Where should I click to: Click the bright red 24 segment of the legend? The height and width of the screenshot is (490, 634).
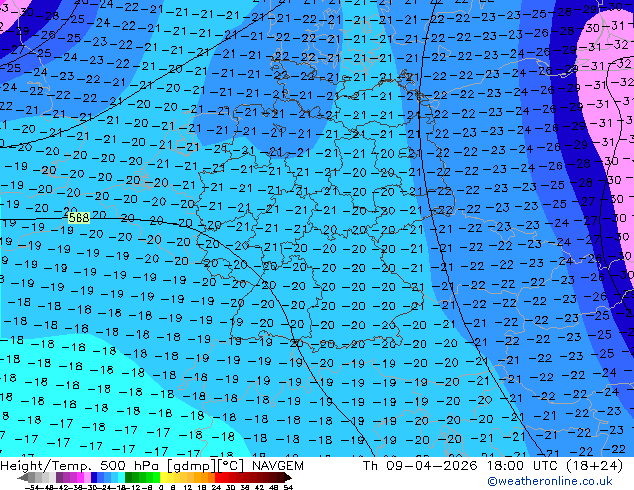[x=218, y=477]
